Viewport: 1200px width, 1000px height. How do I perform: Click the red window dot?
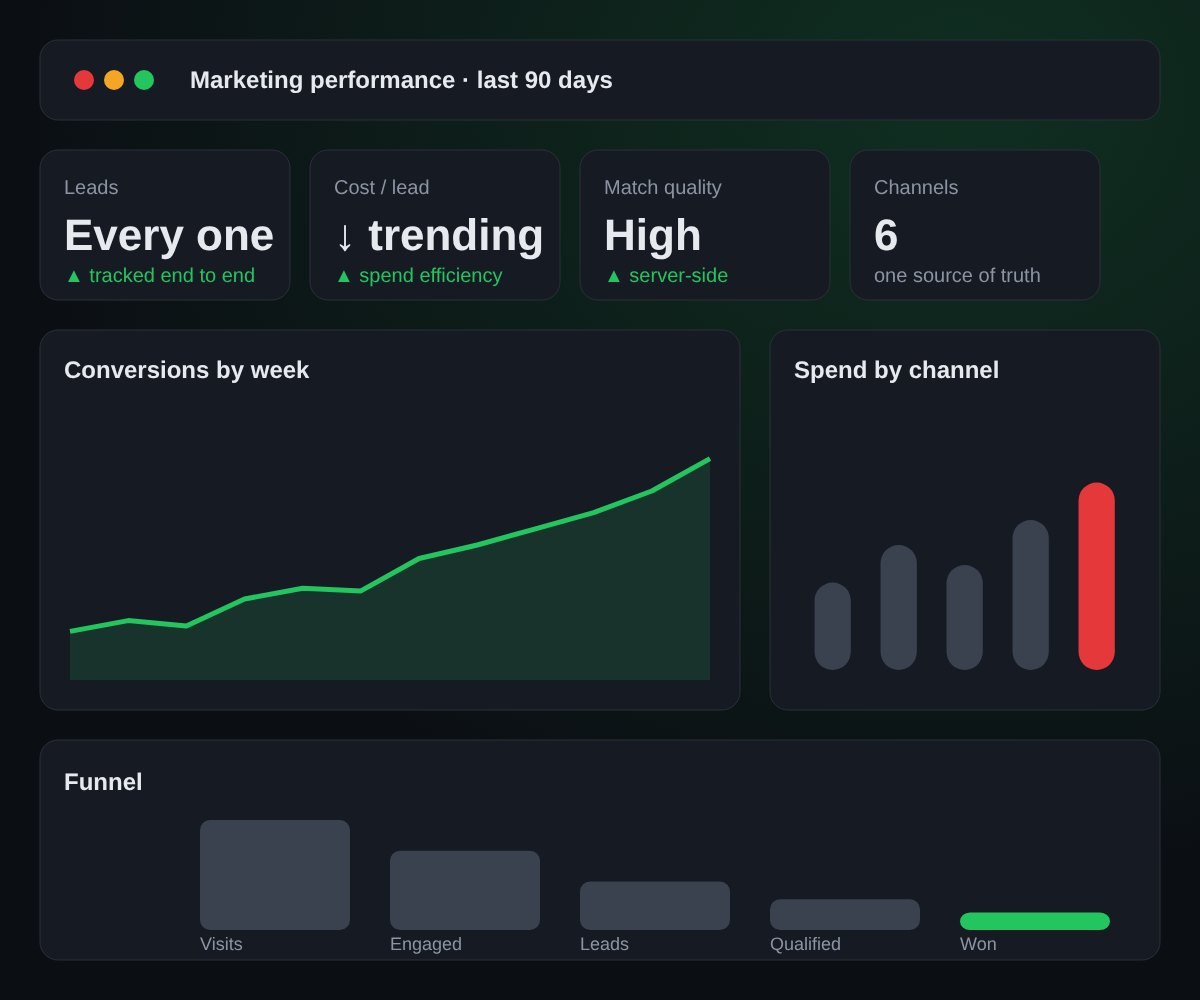coord(84,80)
